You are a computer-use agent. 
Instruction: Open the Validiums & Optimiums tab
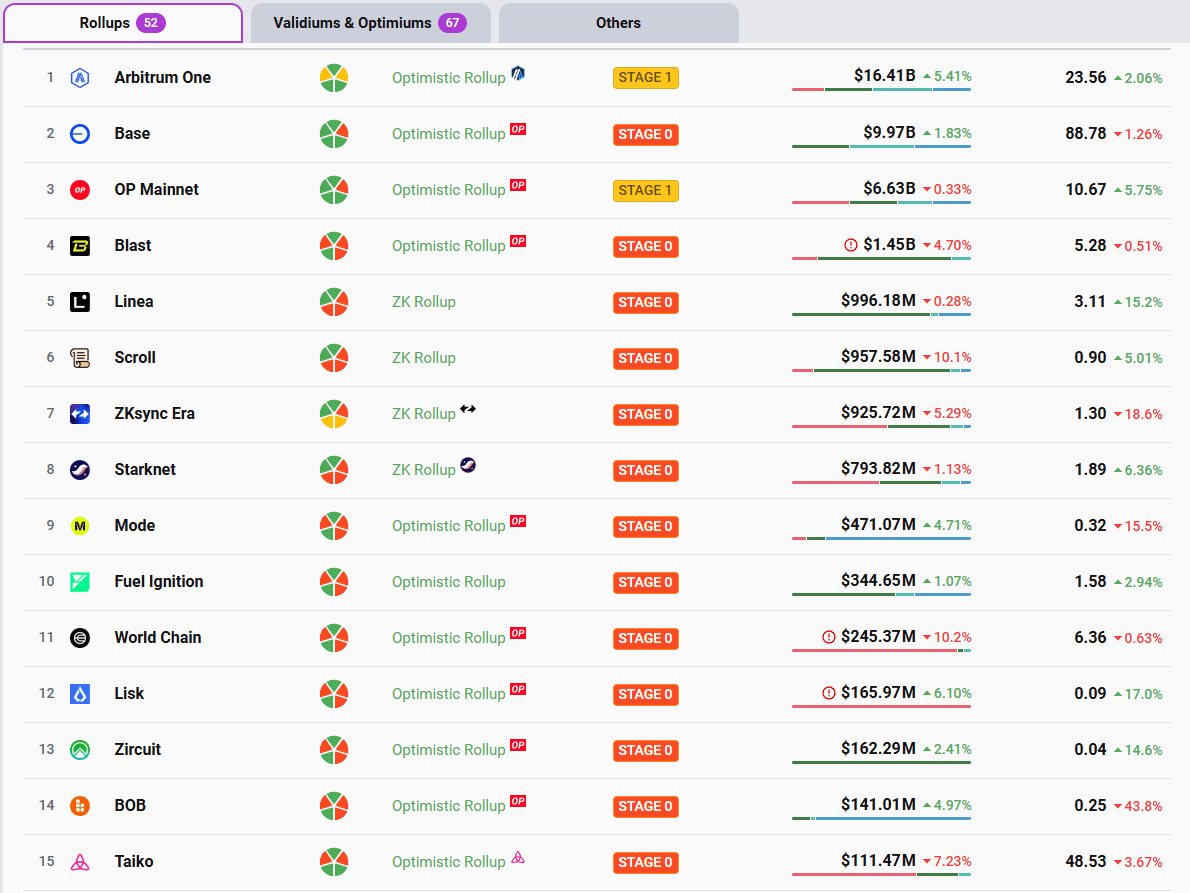click(x=370, y=23)
